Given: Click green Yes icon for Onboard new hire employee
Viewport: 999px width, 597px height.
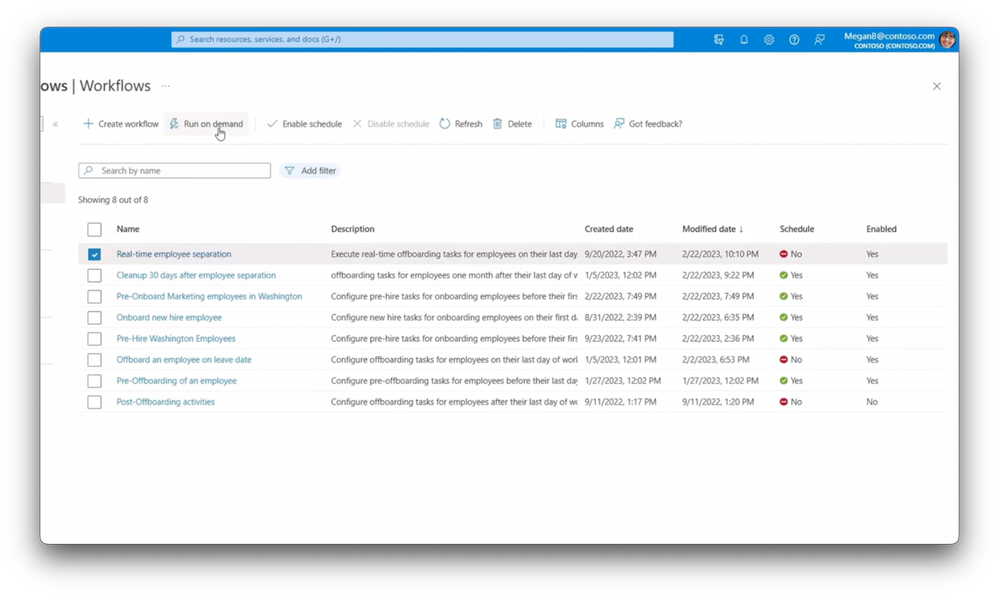Looking at the screenshot, I should tap(784, 317).
